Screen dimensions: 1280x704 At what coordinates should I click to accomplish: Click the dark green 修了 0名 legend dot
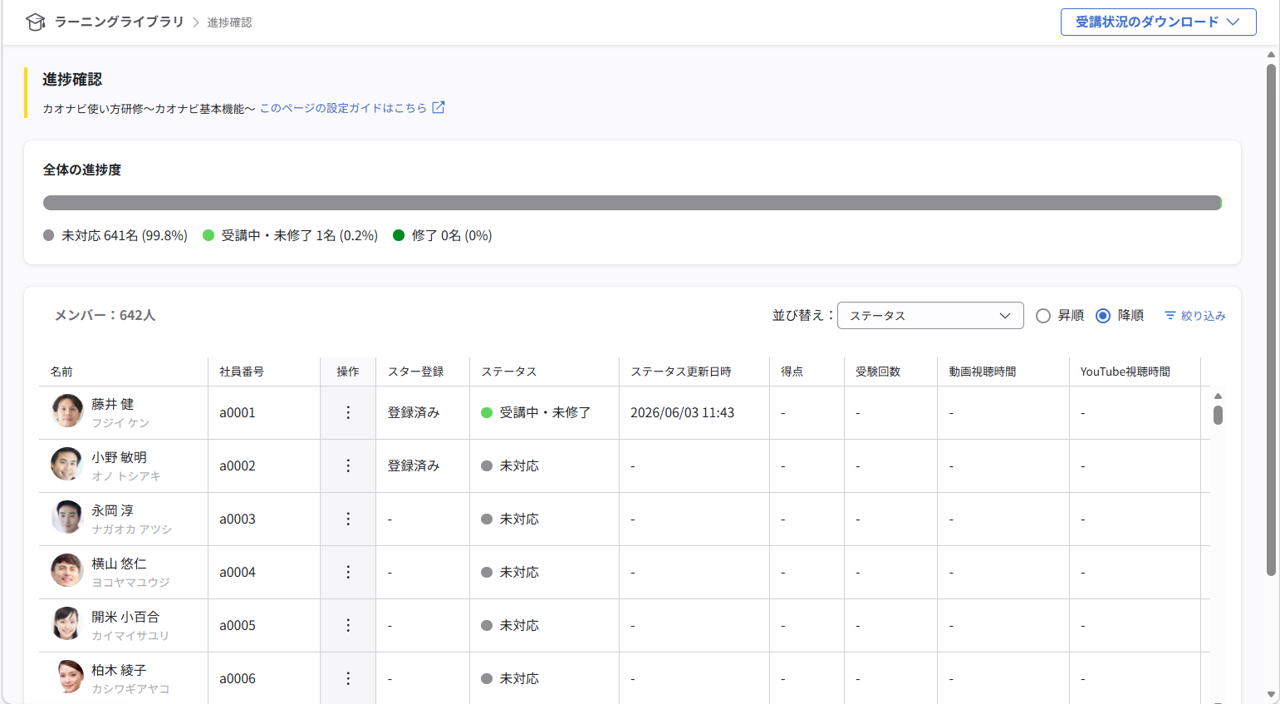tap(399, 236)
